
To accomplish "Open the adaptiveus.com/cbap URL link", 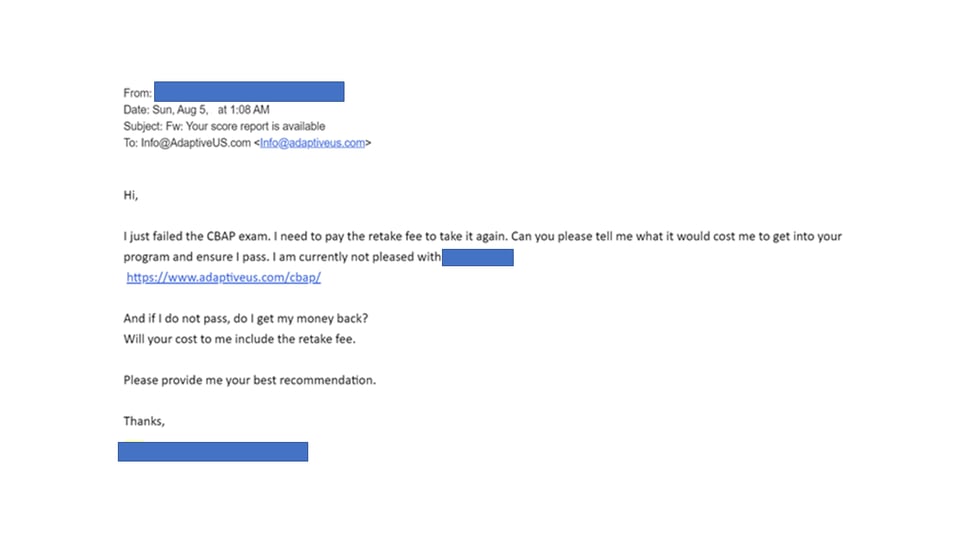I will click(223, 278).
